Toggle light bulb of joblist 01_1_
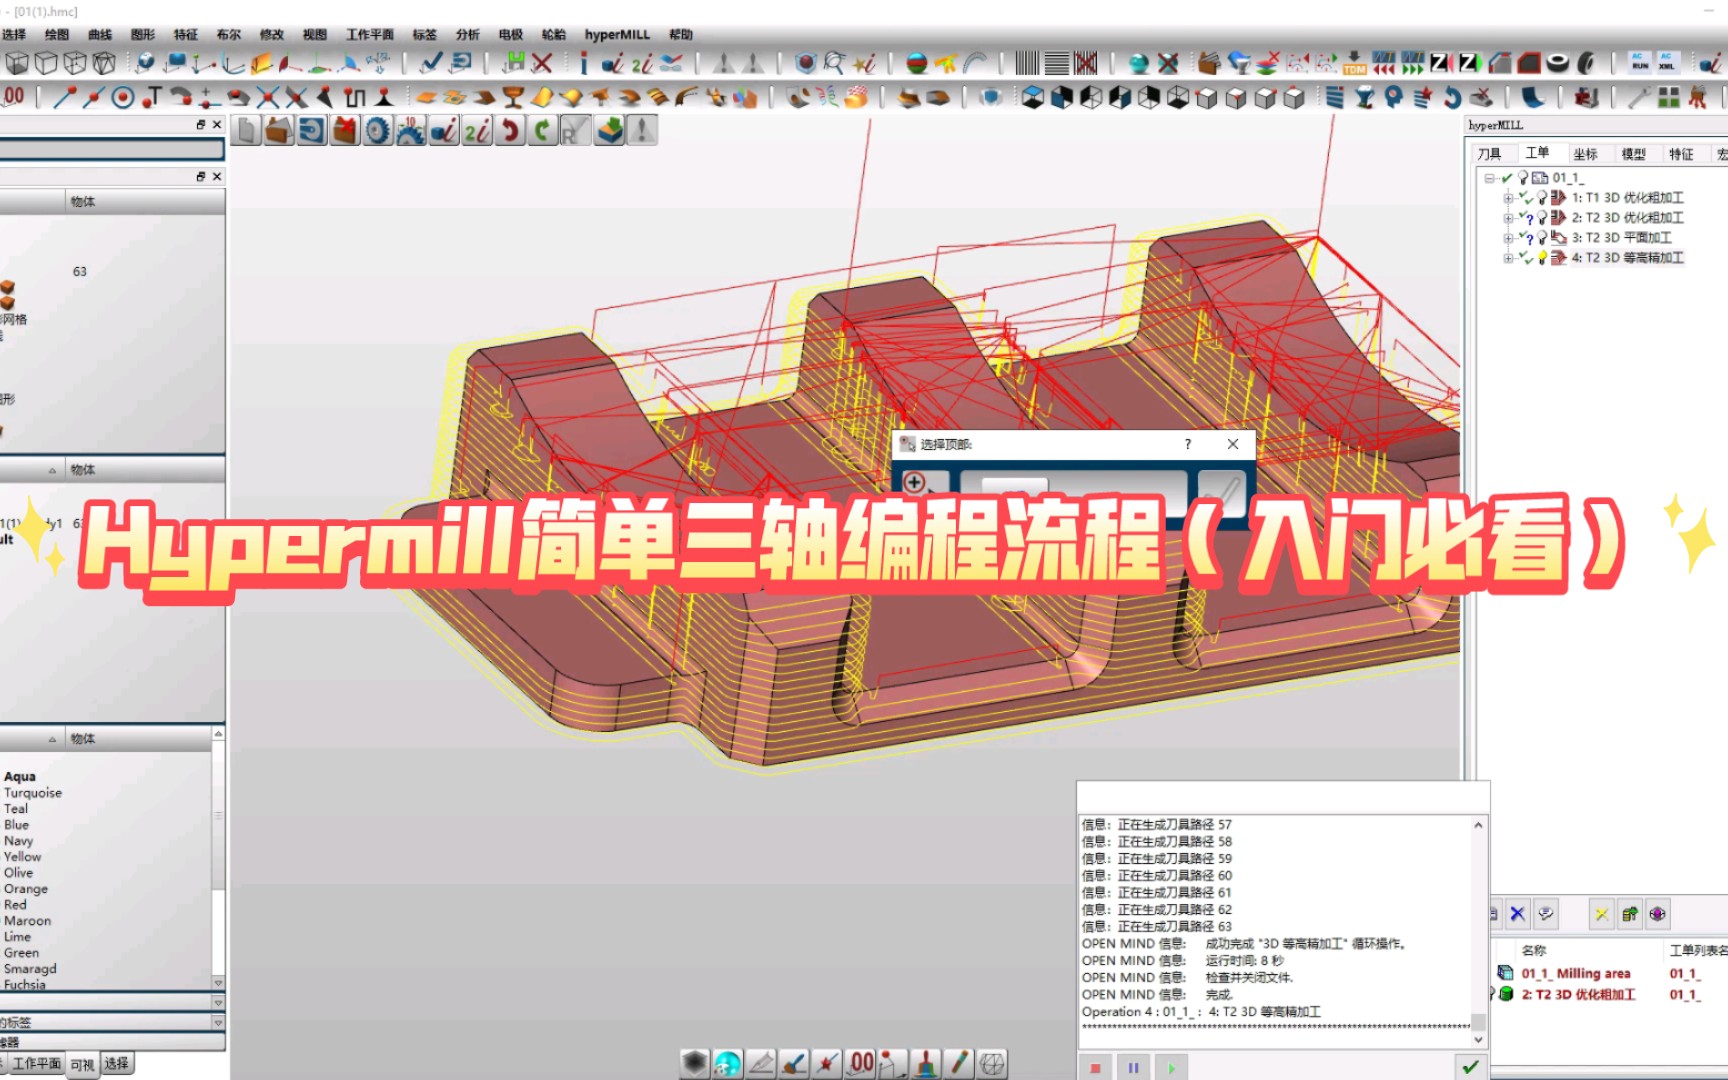 (x=1523, y=177)
